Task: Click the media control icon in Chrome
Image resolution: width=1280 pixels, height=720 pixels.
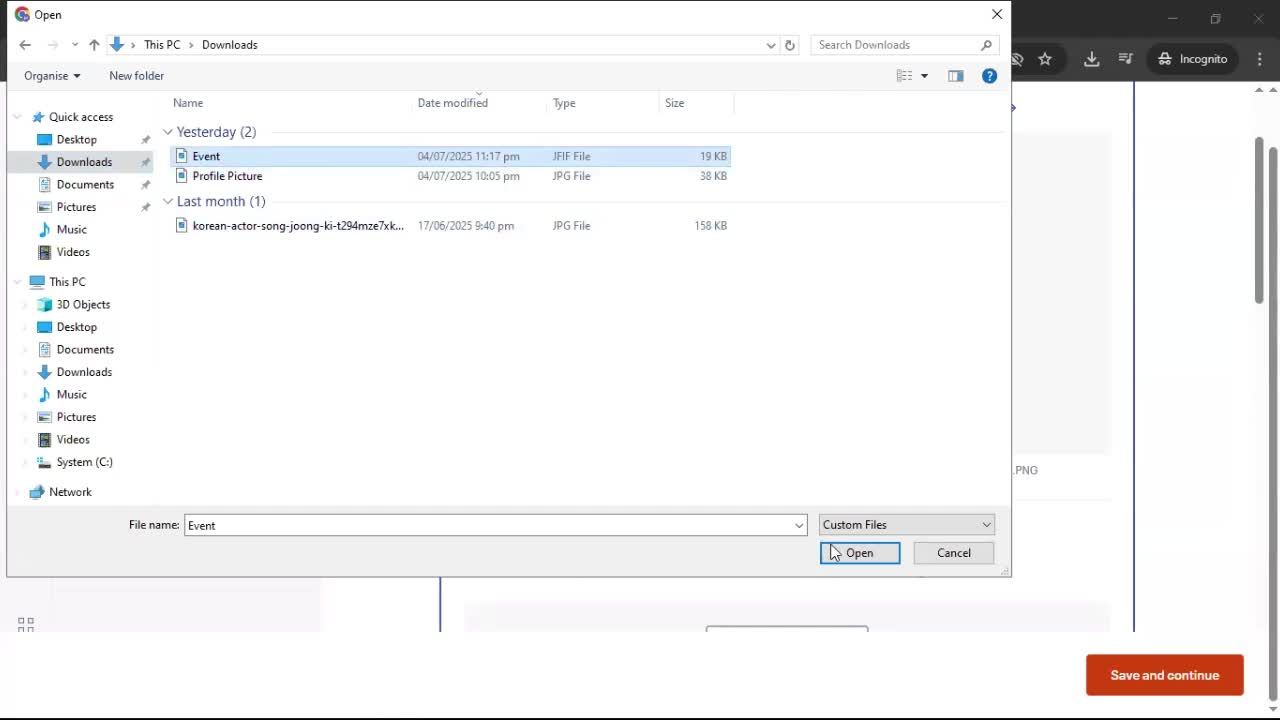Action: click(1125, 59)
